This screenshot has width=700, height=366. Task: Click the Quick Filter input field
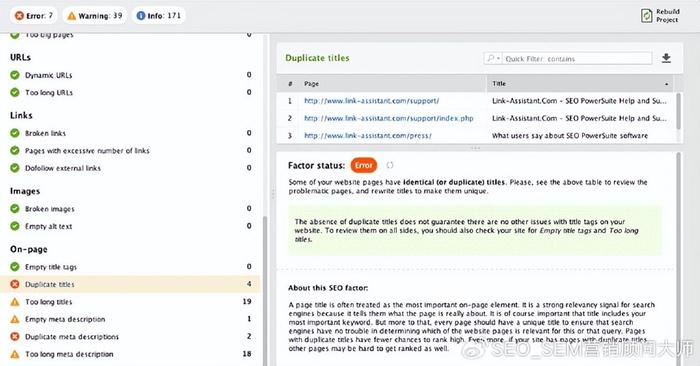point(577,58)
